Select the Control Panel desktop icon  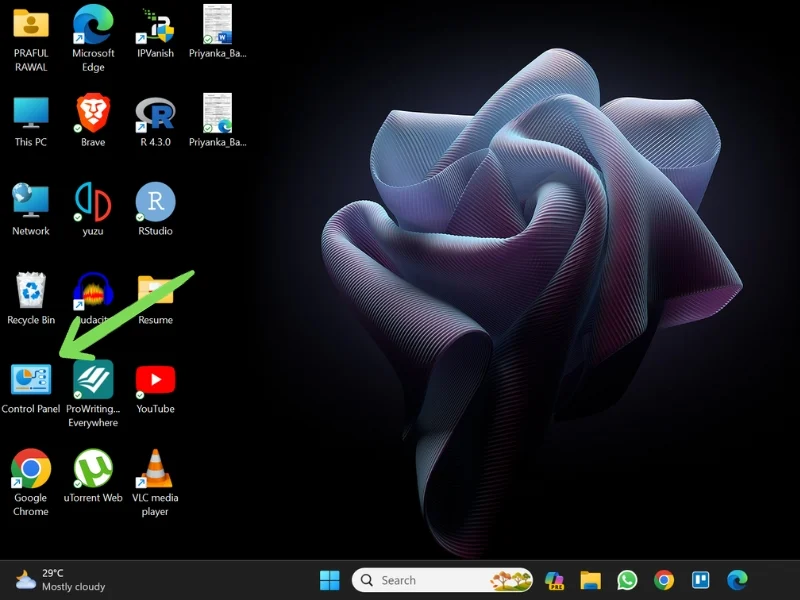click(31, 381)
